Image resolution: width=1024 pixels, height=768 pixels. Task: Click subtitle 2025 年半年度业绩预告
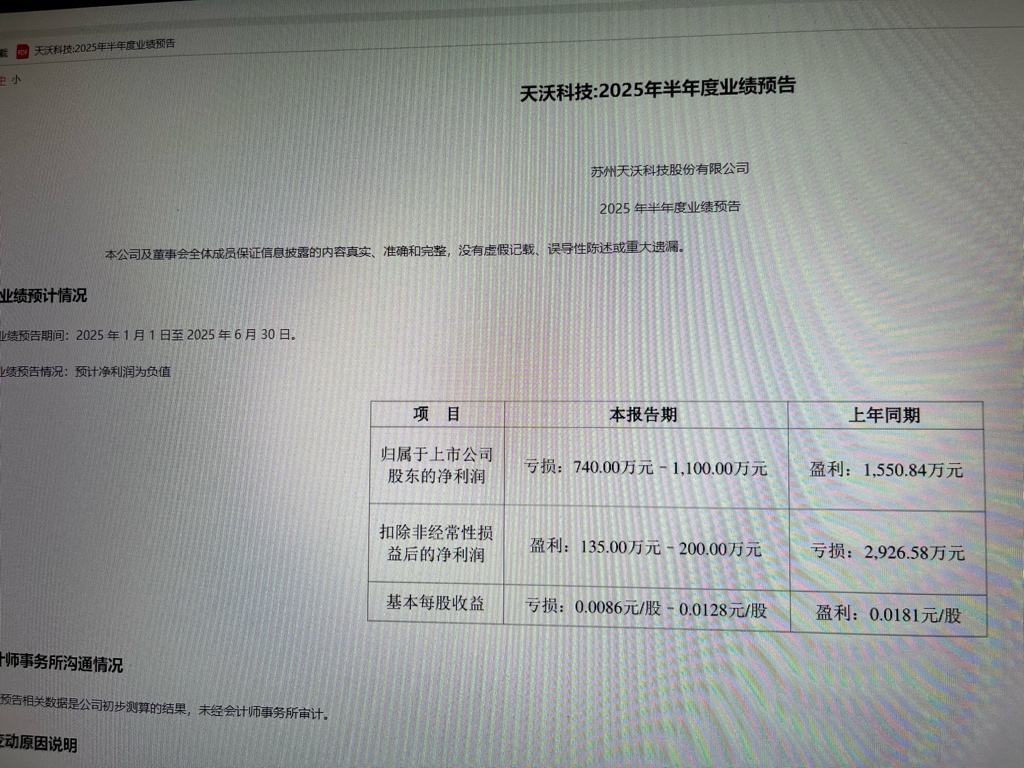(669, 208)
